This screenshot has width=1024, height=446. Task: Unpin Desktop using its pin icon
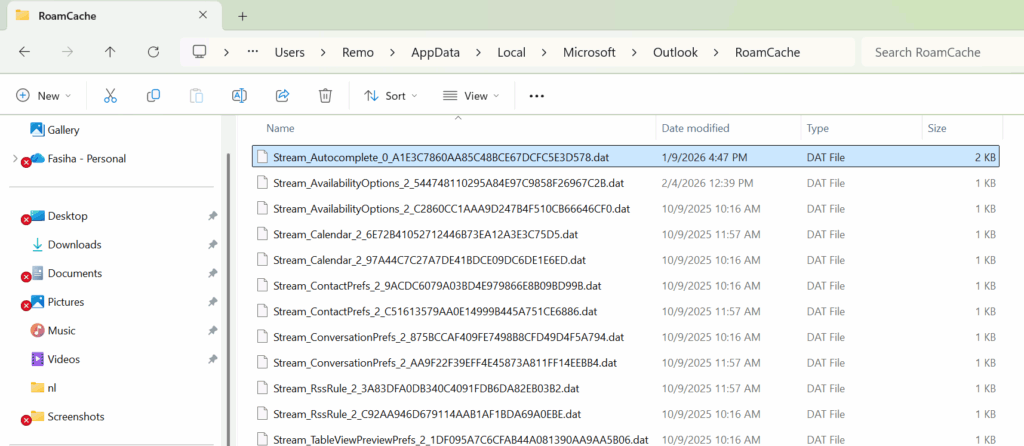point(212,216)
